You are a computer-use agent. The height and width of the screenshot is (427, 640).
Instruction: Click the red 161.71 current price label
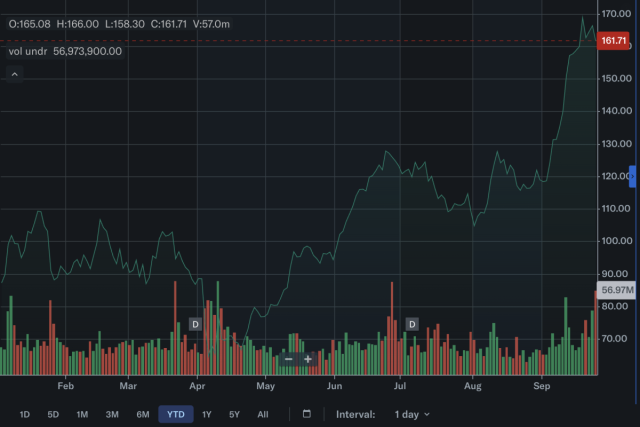point(612,41)
